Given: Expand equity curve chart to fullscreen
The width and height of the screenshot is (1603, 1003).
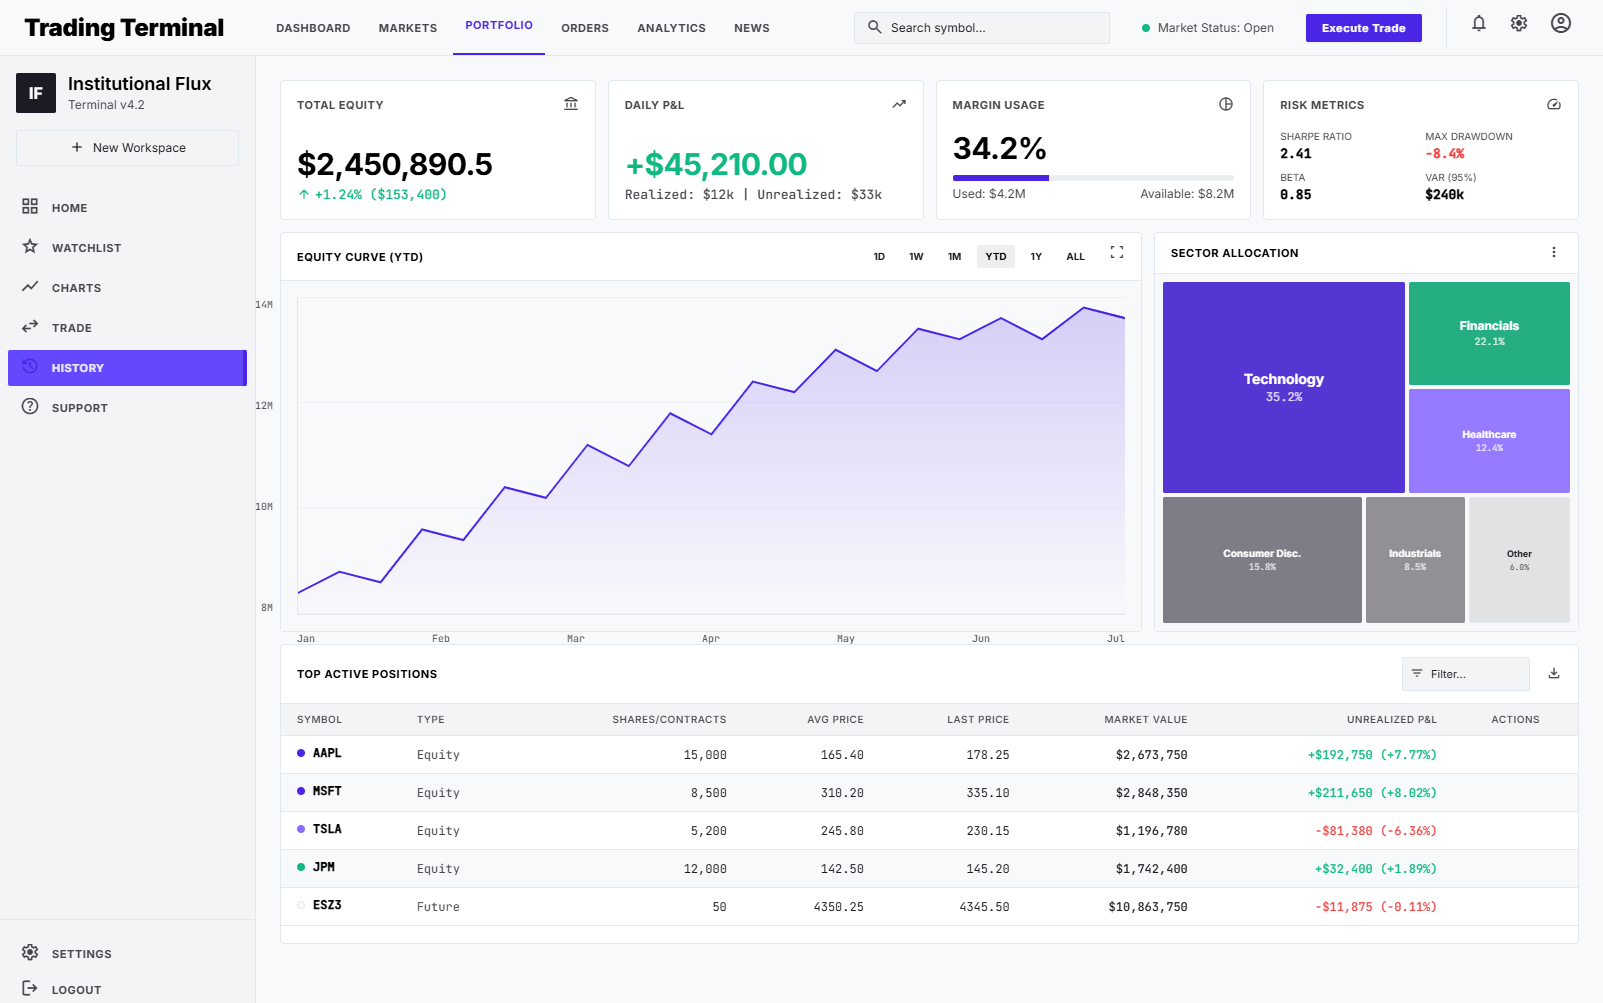Looking at the screenshot, I should click(x=1117, y=252).
